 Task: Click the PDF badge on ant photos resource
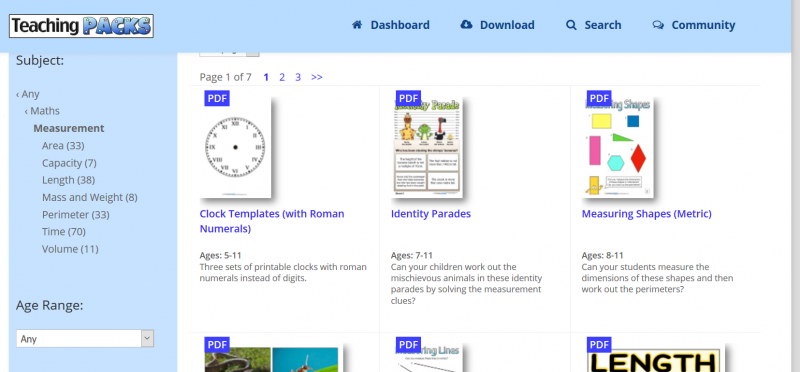[217, 344]
